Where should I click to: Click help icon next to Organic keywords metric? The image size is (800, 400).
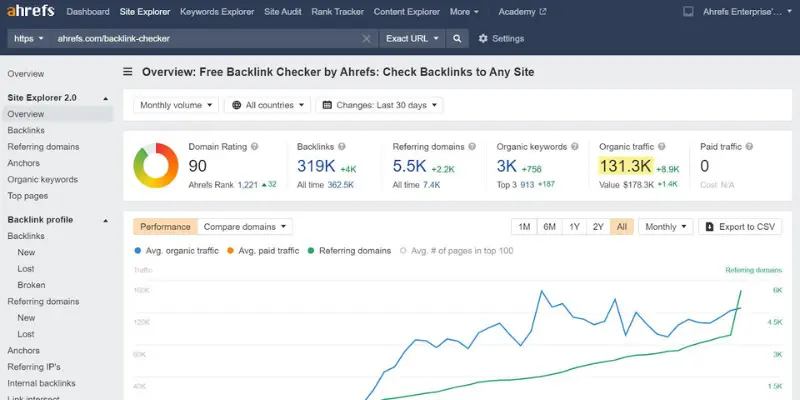(574, 146)
